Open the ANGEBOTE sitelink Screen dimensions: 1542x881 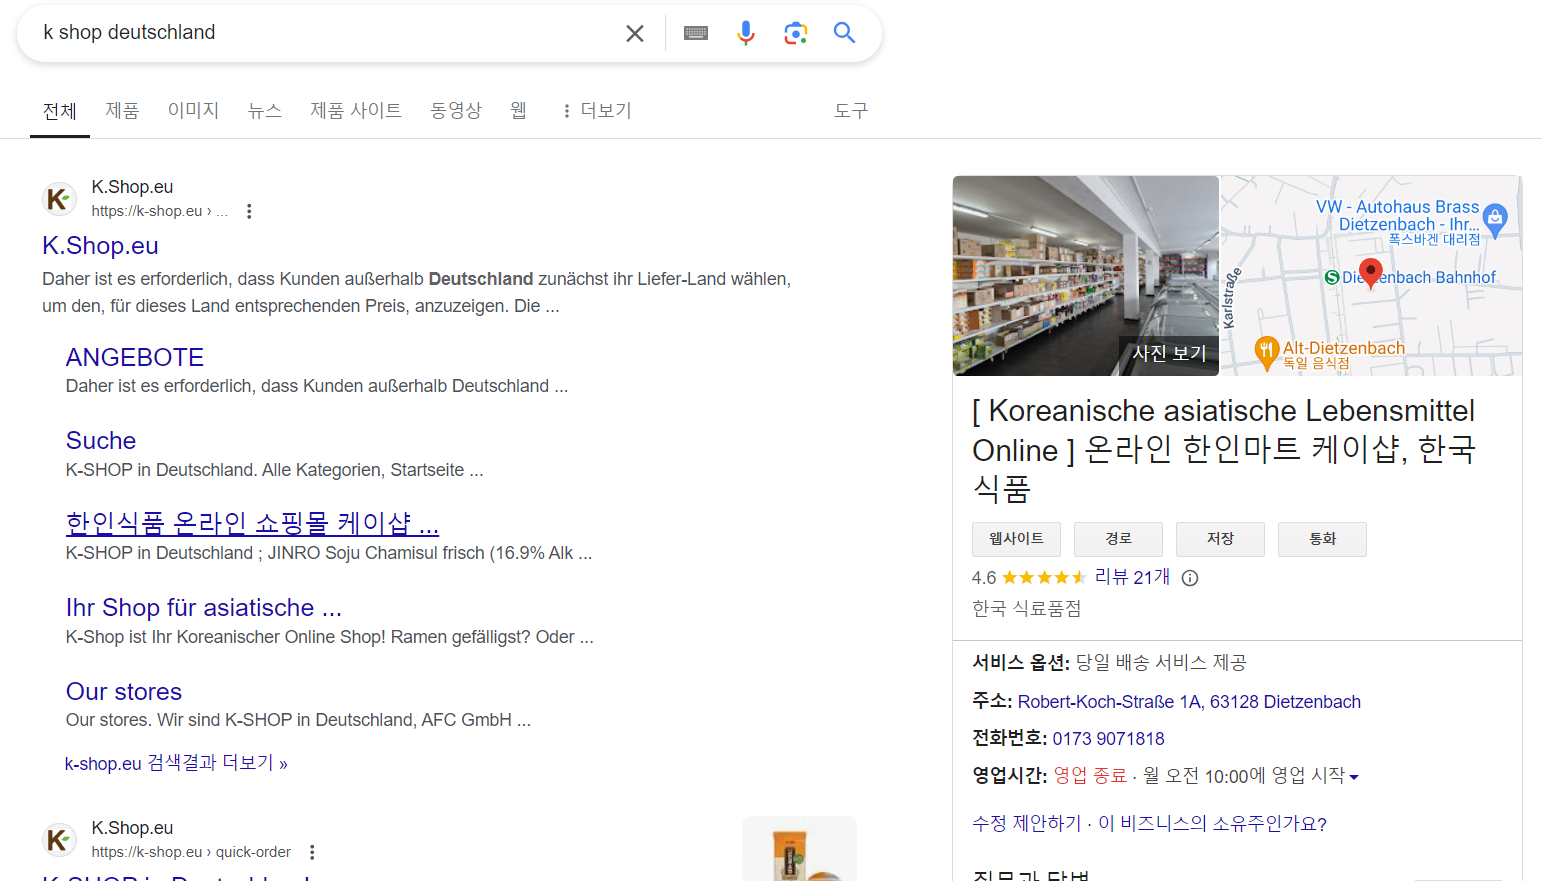pos(135,358)
